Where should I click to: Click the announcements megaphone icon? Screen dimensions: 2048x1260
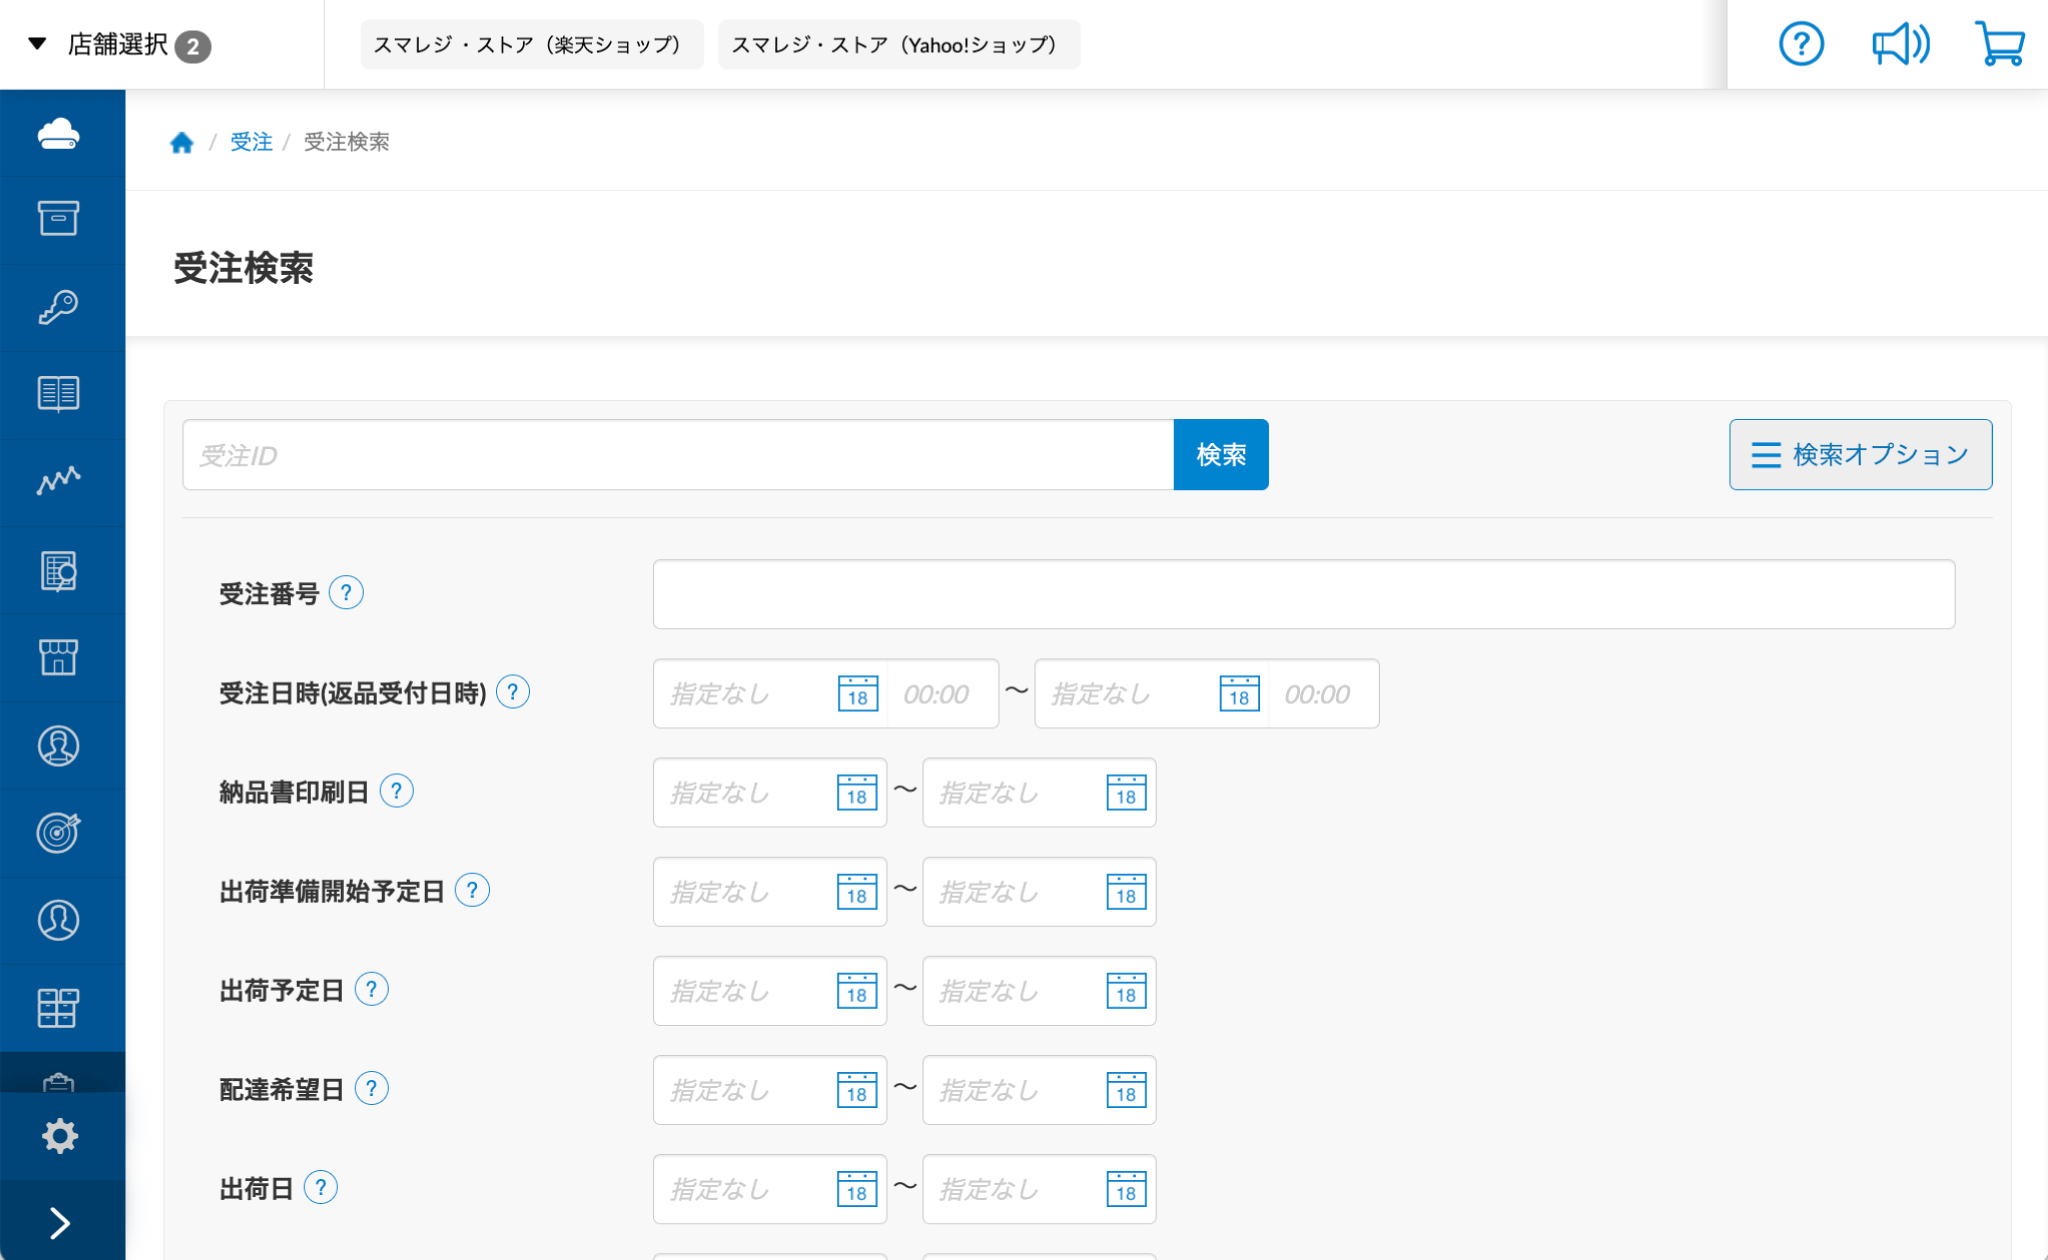[x=1899, y=44]
